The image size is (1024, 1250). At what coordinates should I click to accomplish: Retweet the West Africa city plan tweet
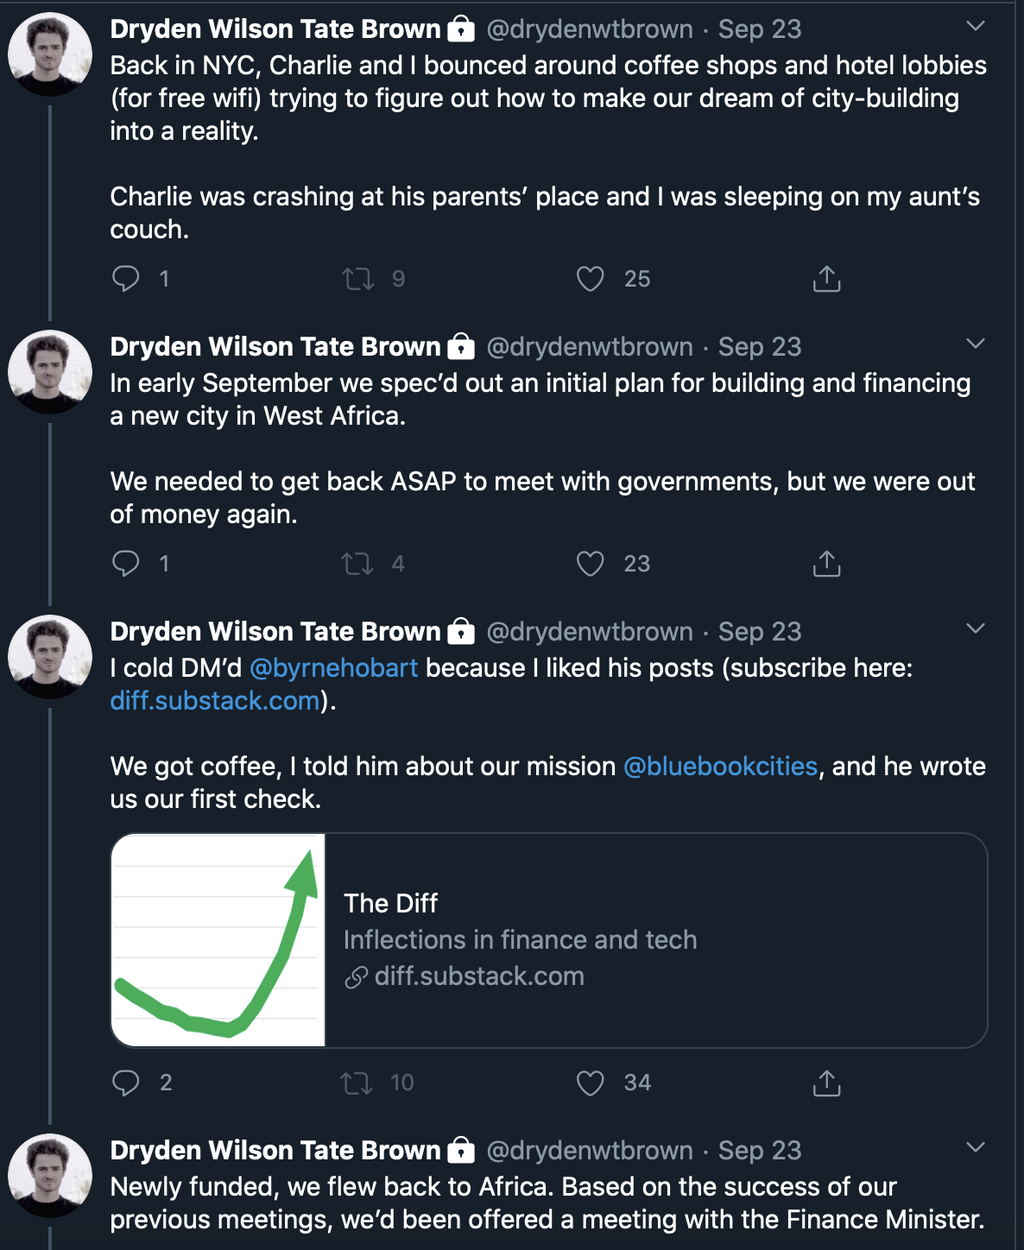coord(357,564)
